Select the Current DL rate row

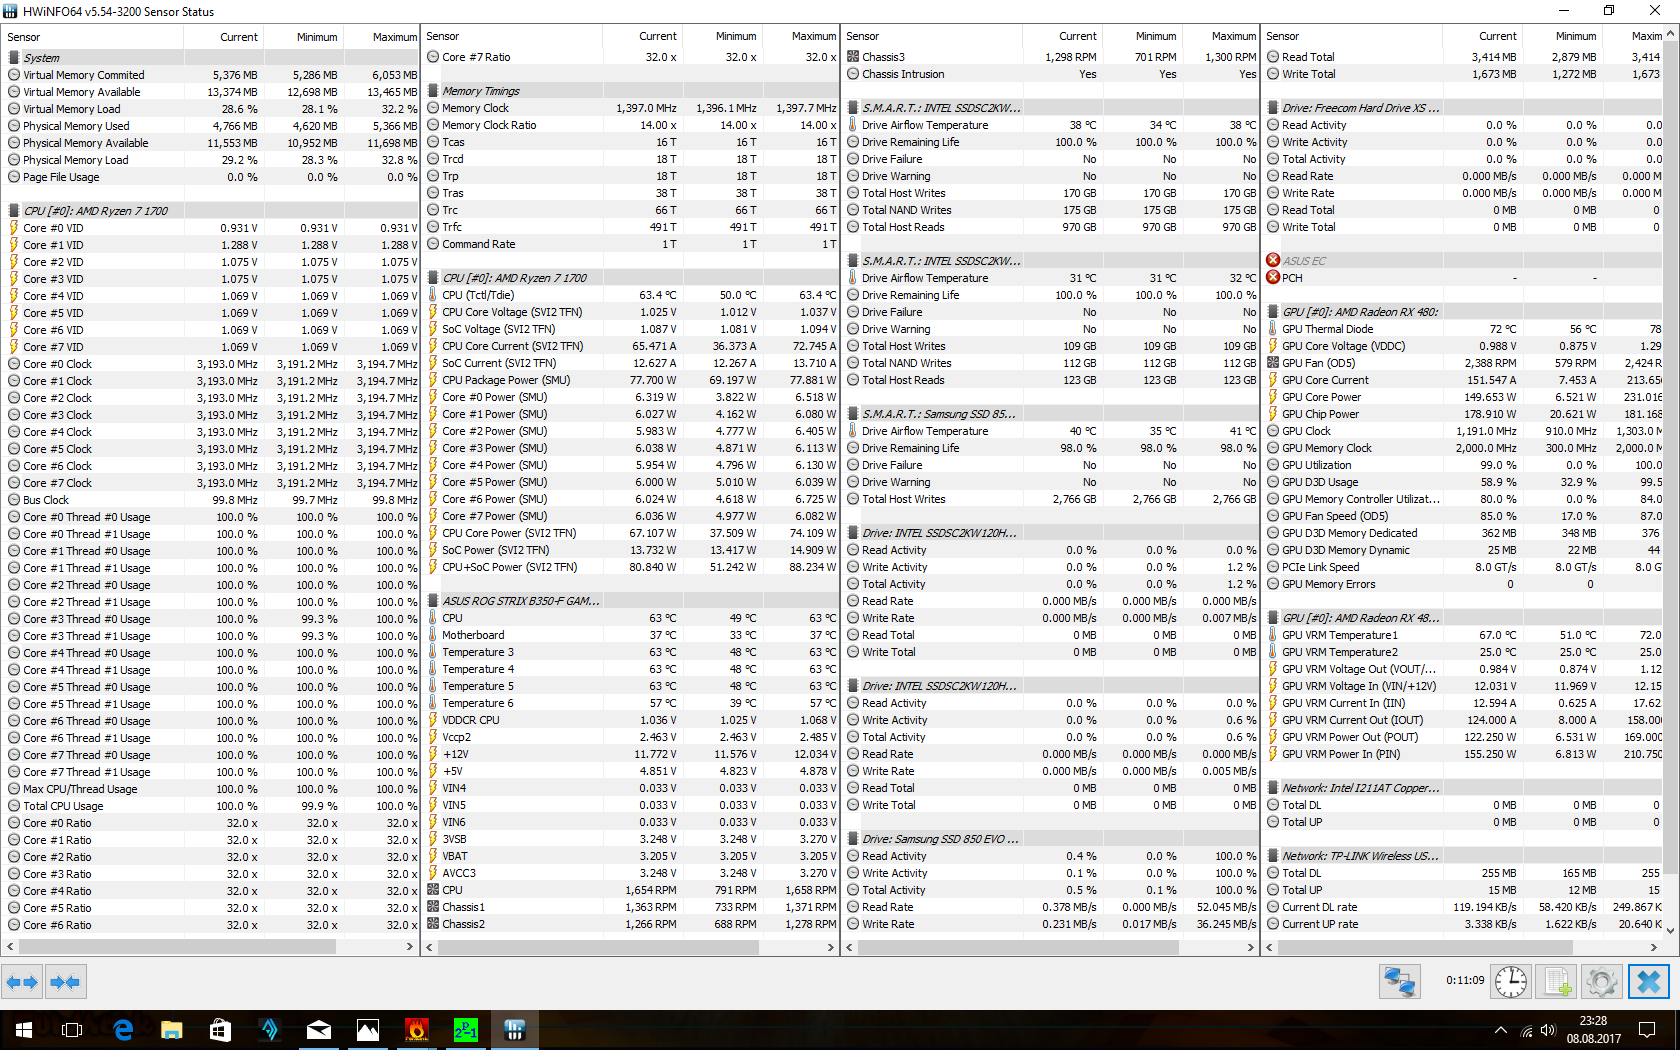pos(1463,907)
